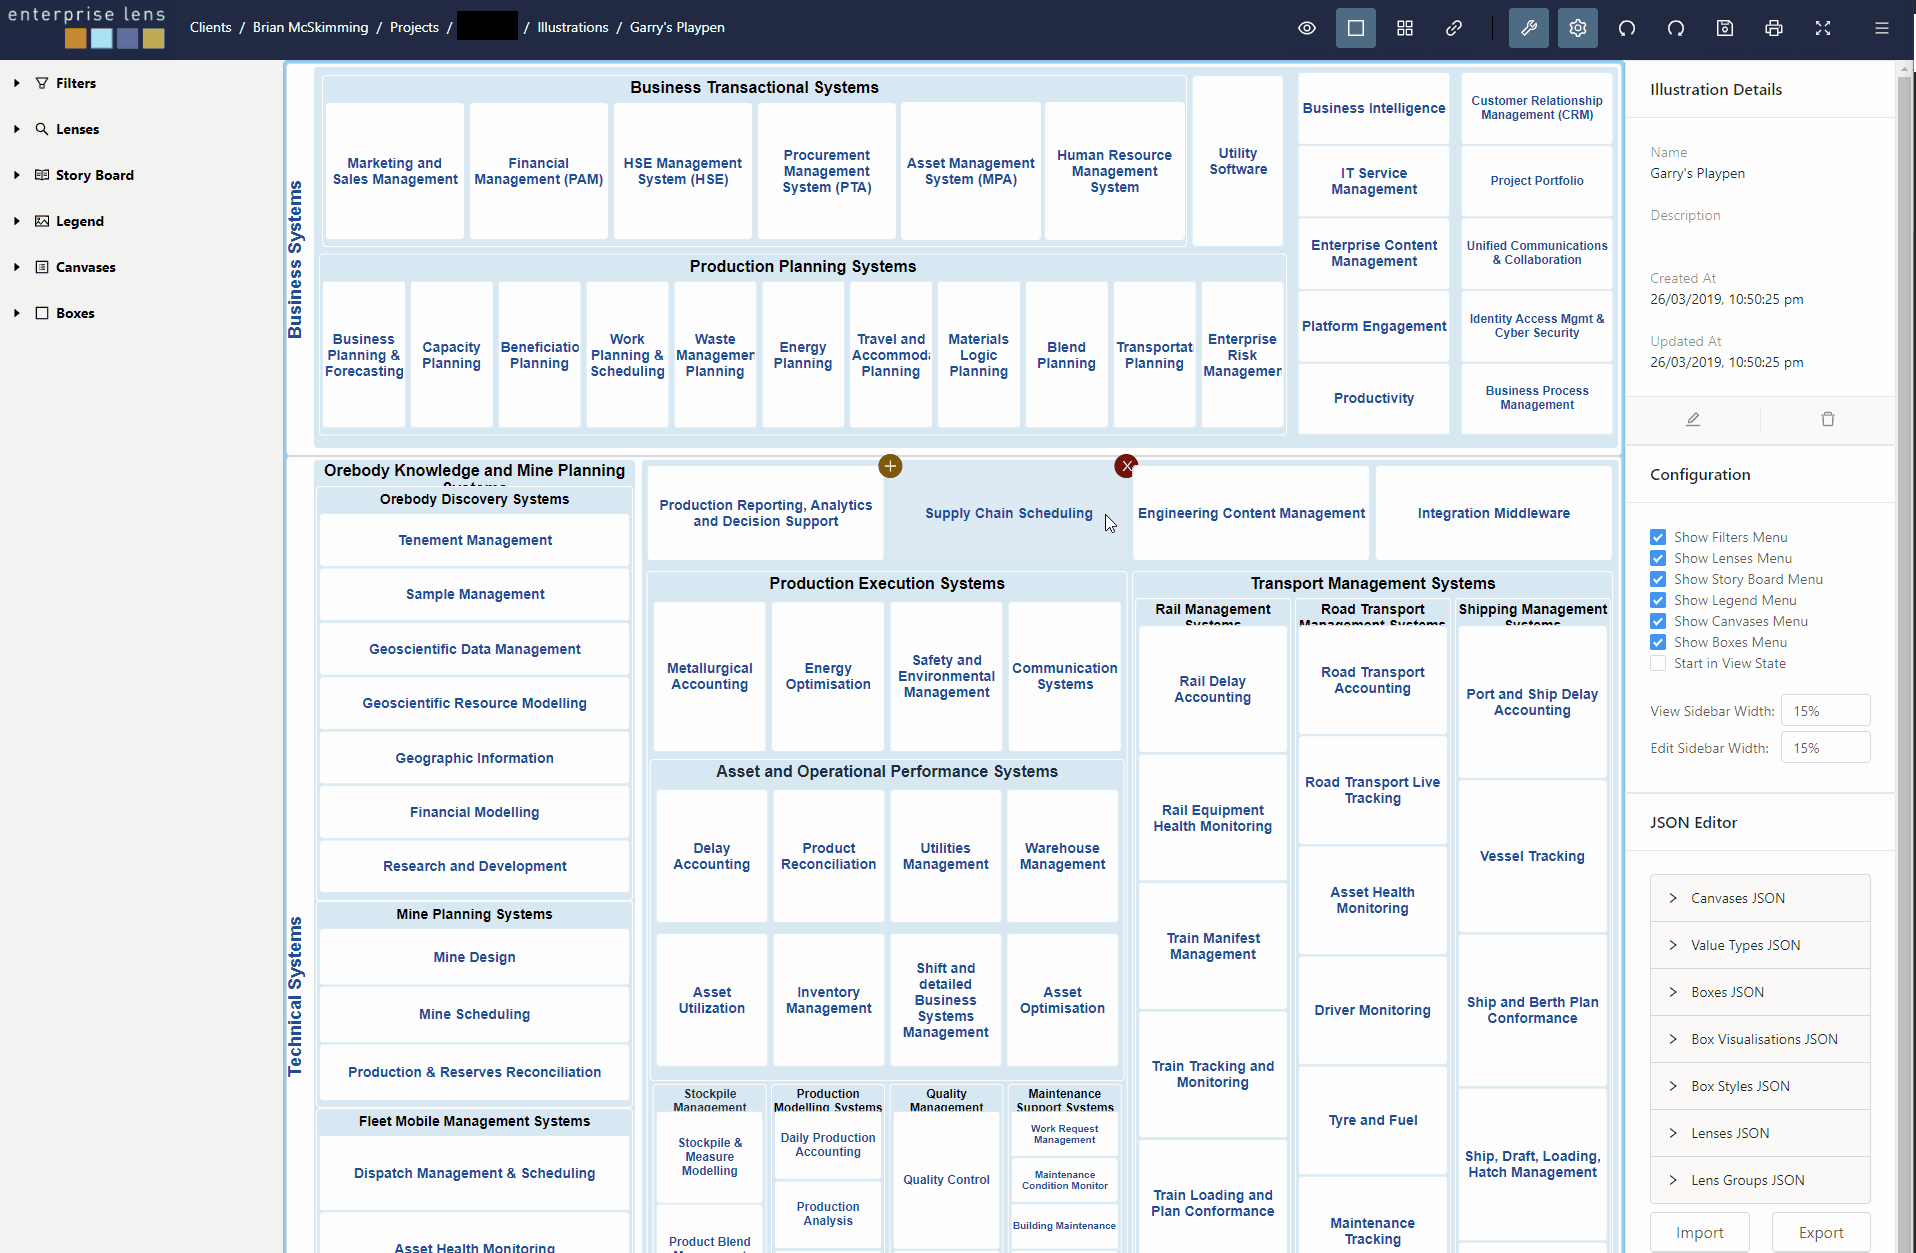Open the Clients breadcrumb link
Image resolution: width=1916 pixels, height=1253 pixels.
[x=210, y=27]
